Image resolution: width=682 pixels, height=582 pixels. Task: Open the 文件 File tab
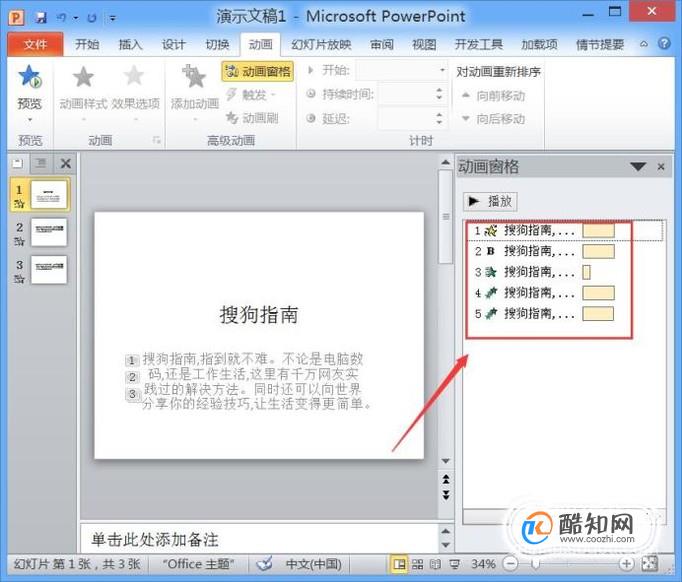pyautogui.click(x=35, y=44)
